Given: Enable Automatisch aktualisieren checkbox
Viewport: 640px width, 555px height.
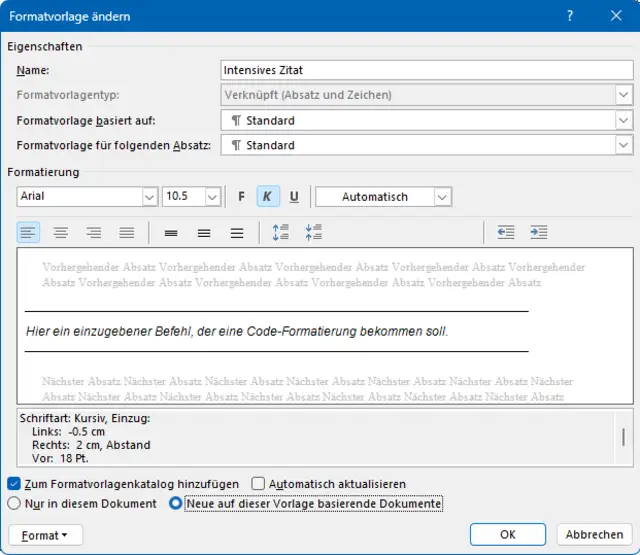Looking at the screenshot, I should coord(258,484).
